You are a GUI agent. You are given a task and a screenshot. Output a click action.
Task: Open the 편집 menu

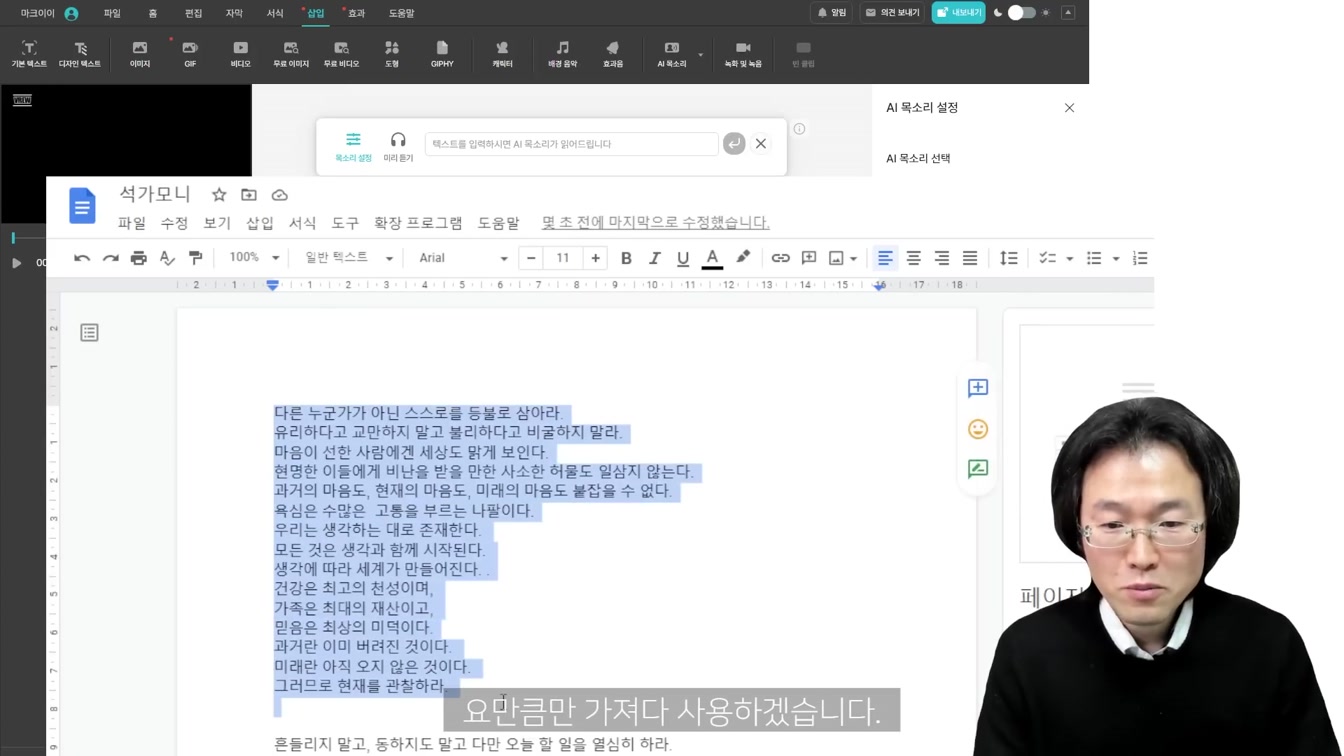tap(193, 13)
